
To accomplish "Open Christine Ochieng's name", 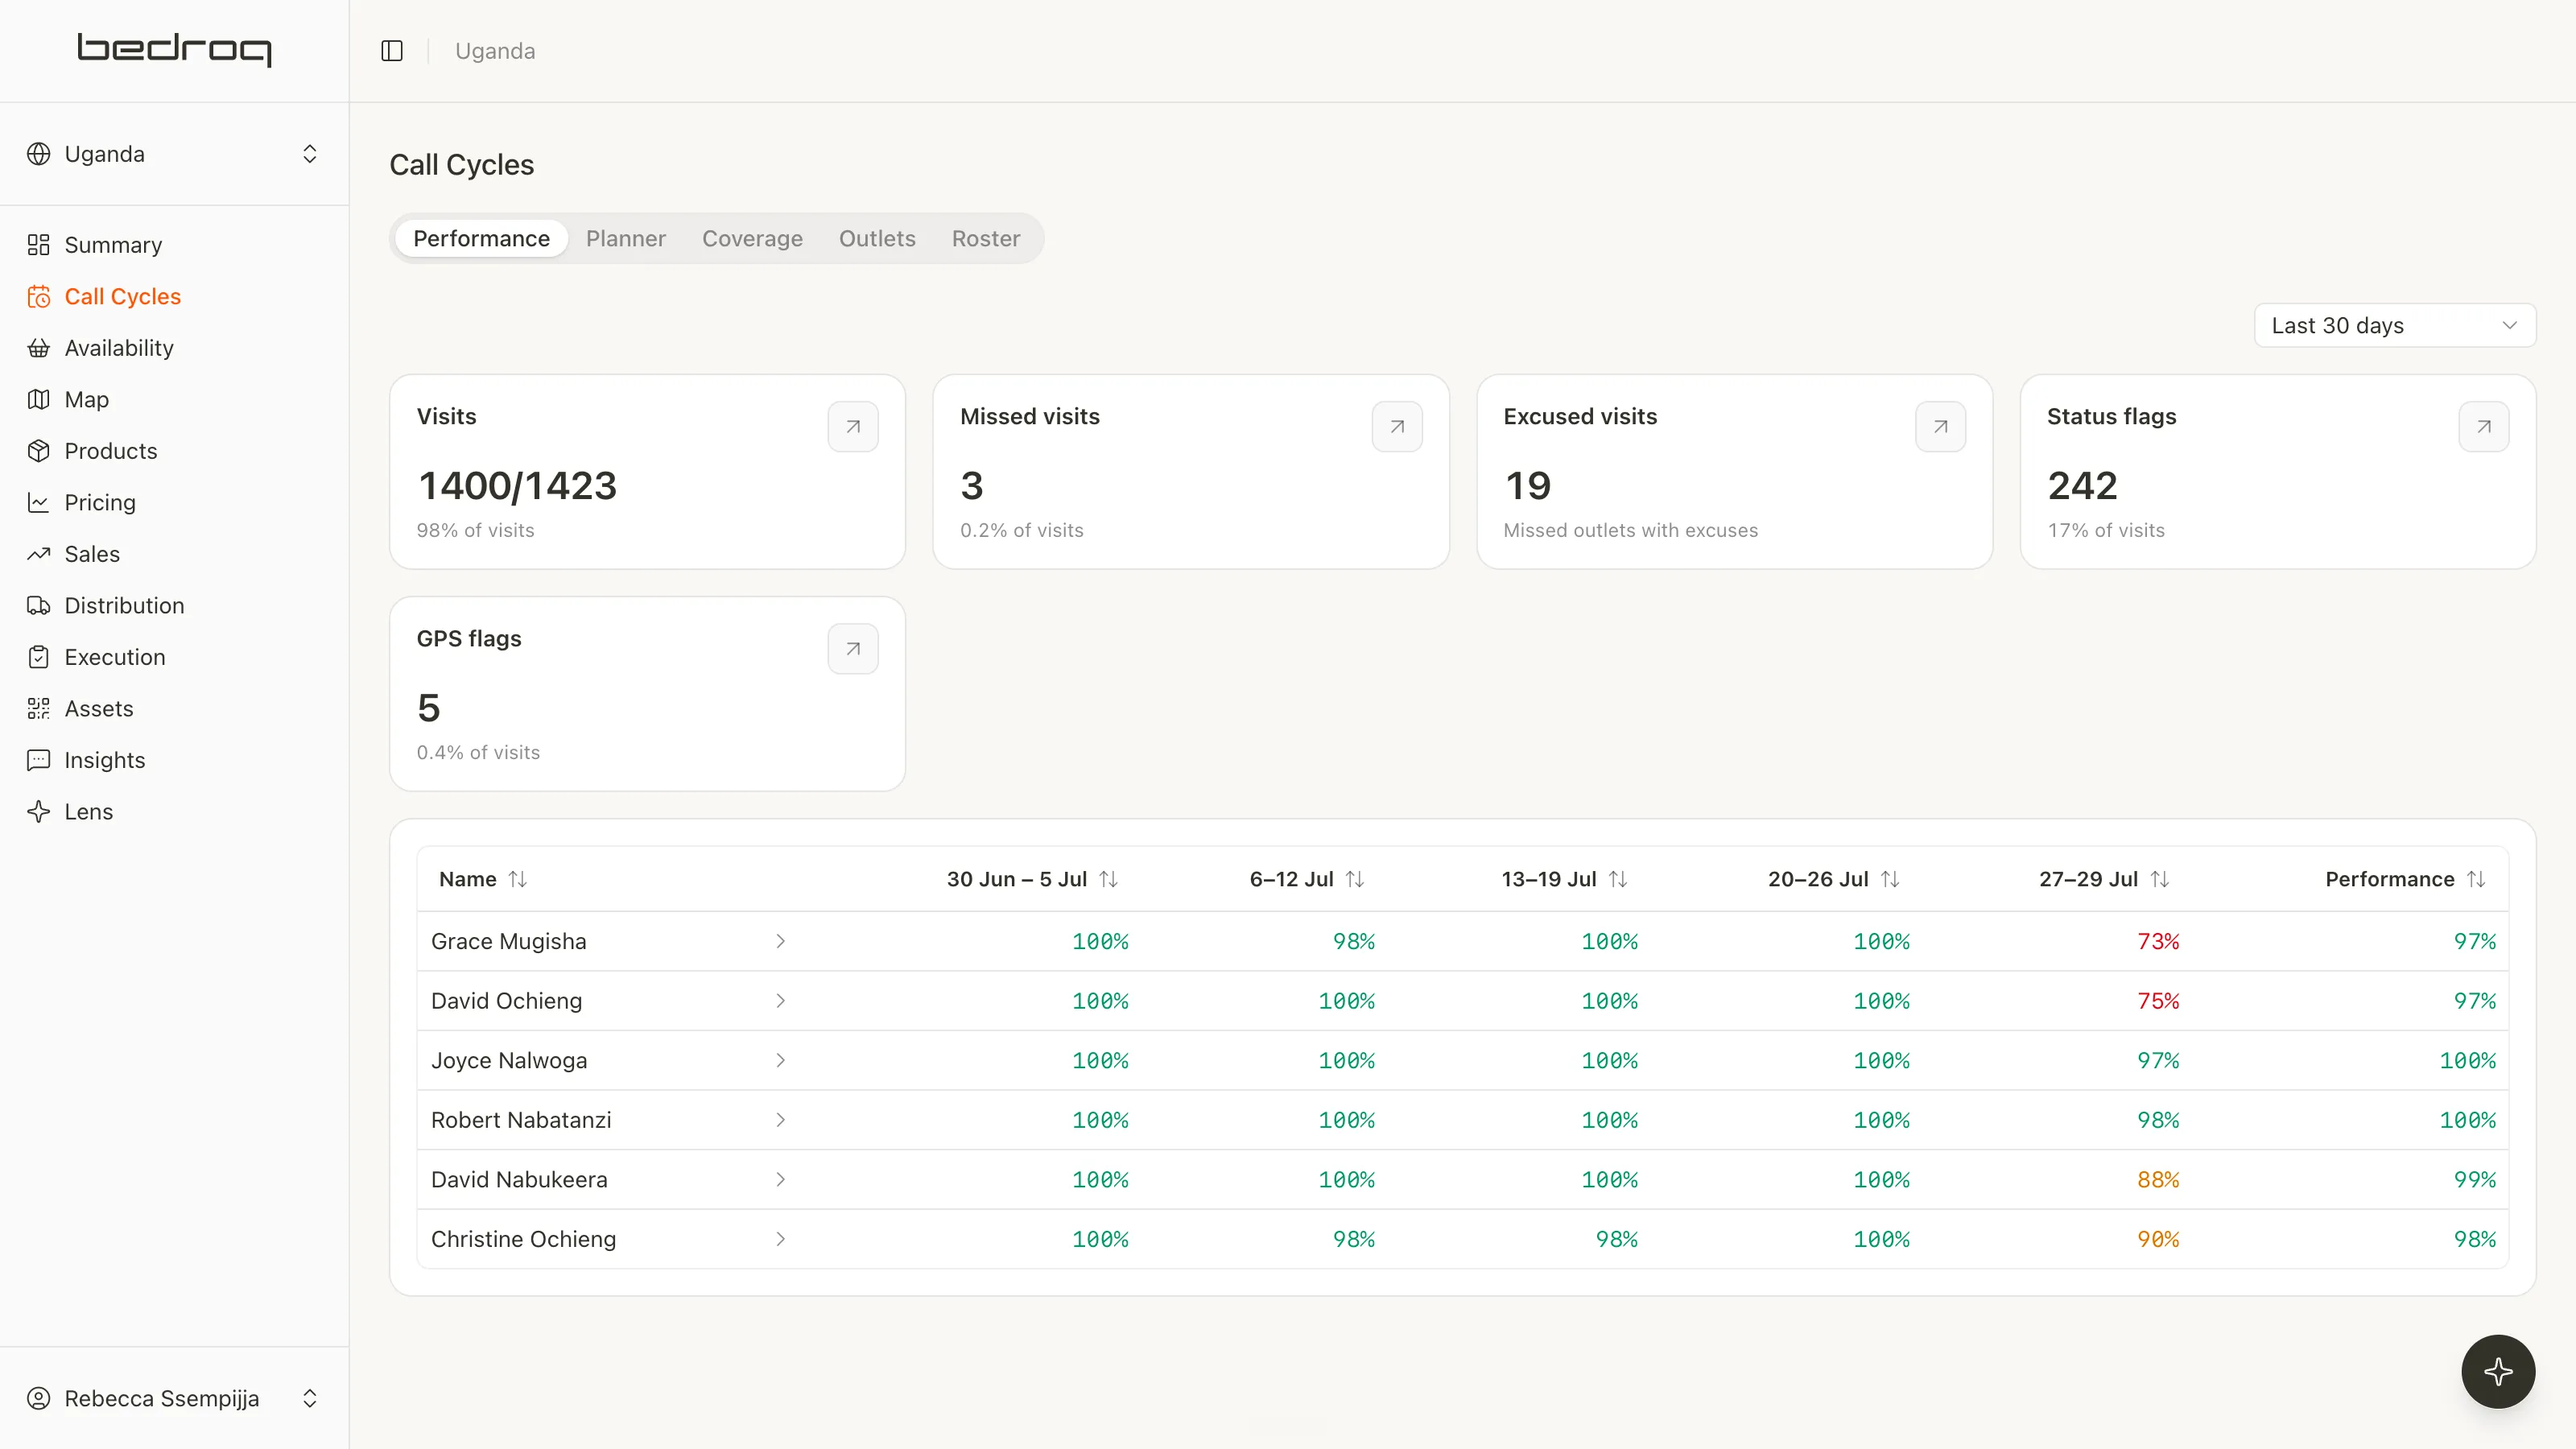I will 523,1239.
